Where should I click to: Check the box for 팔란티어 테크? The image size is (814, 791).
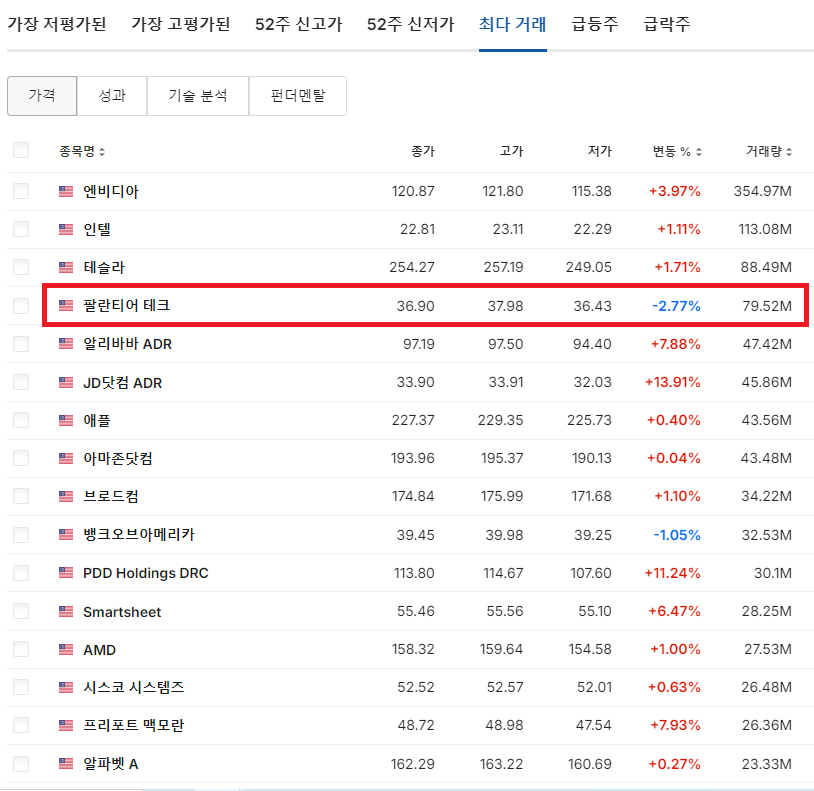21,306
